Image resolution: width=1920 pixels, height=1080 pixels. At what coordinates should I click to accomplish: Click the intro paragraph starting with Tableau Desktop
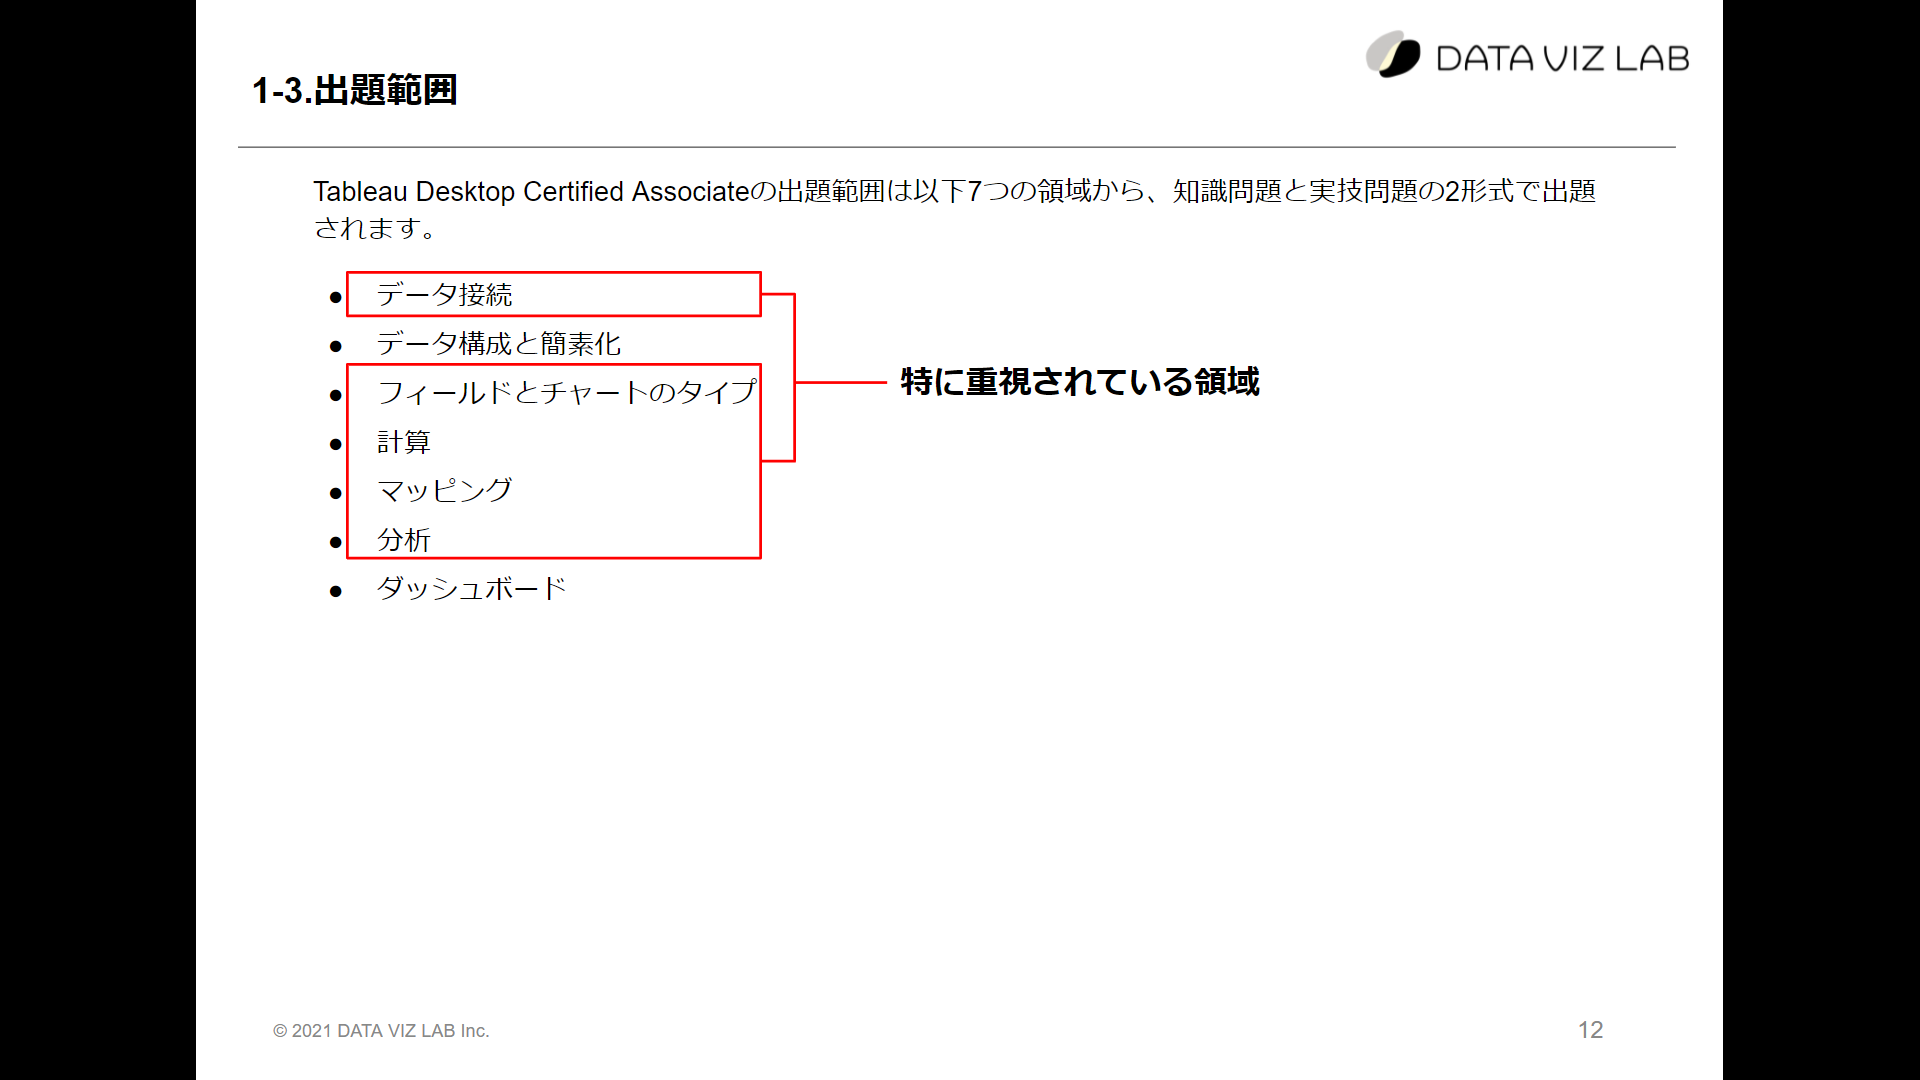[x=955, y=209]
